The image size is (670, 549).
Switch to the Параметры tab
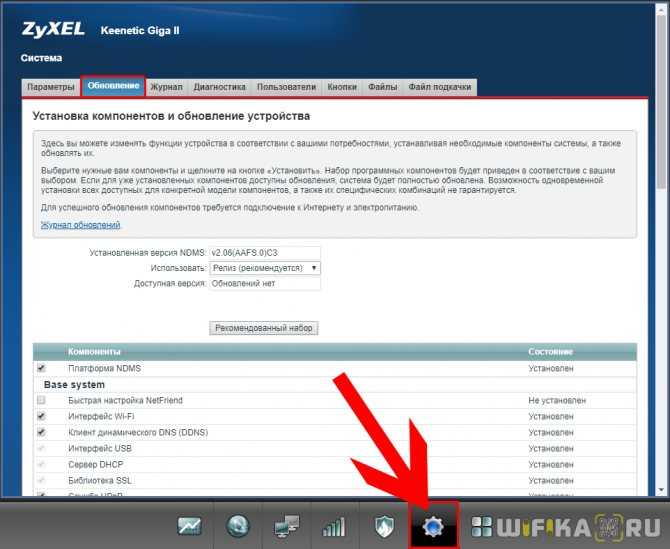pos(50,87)
